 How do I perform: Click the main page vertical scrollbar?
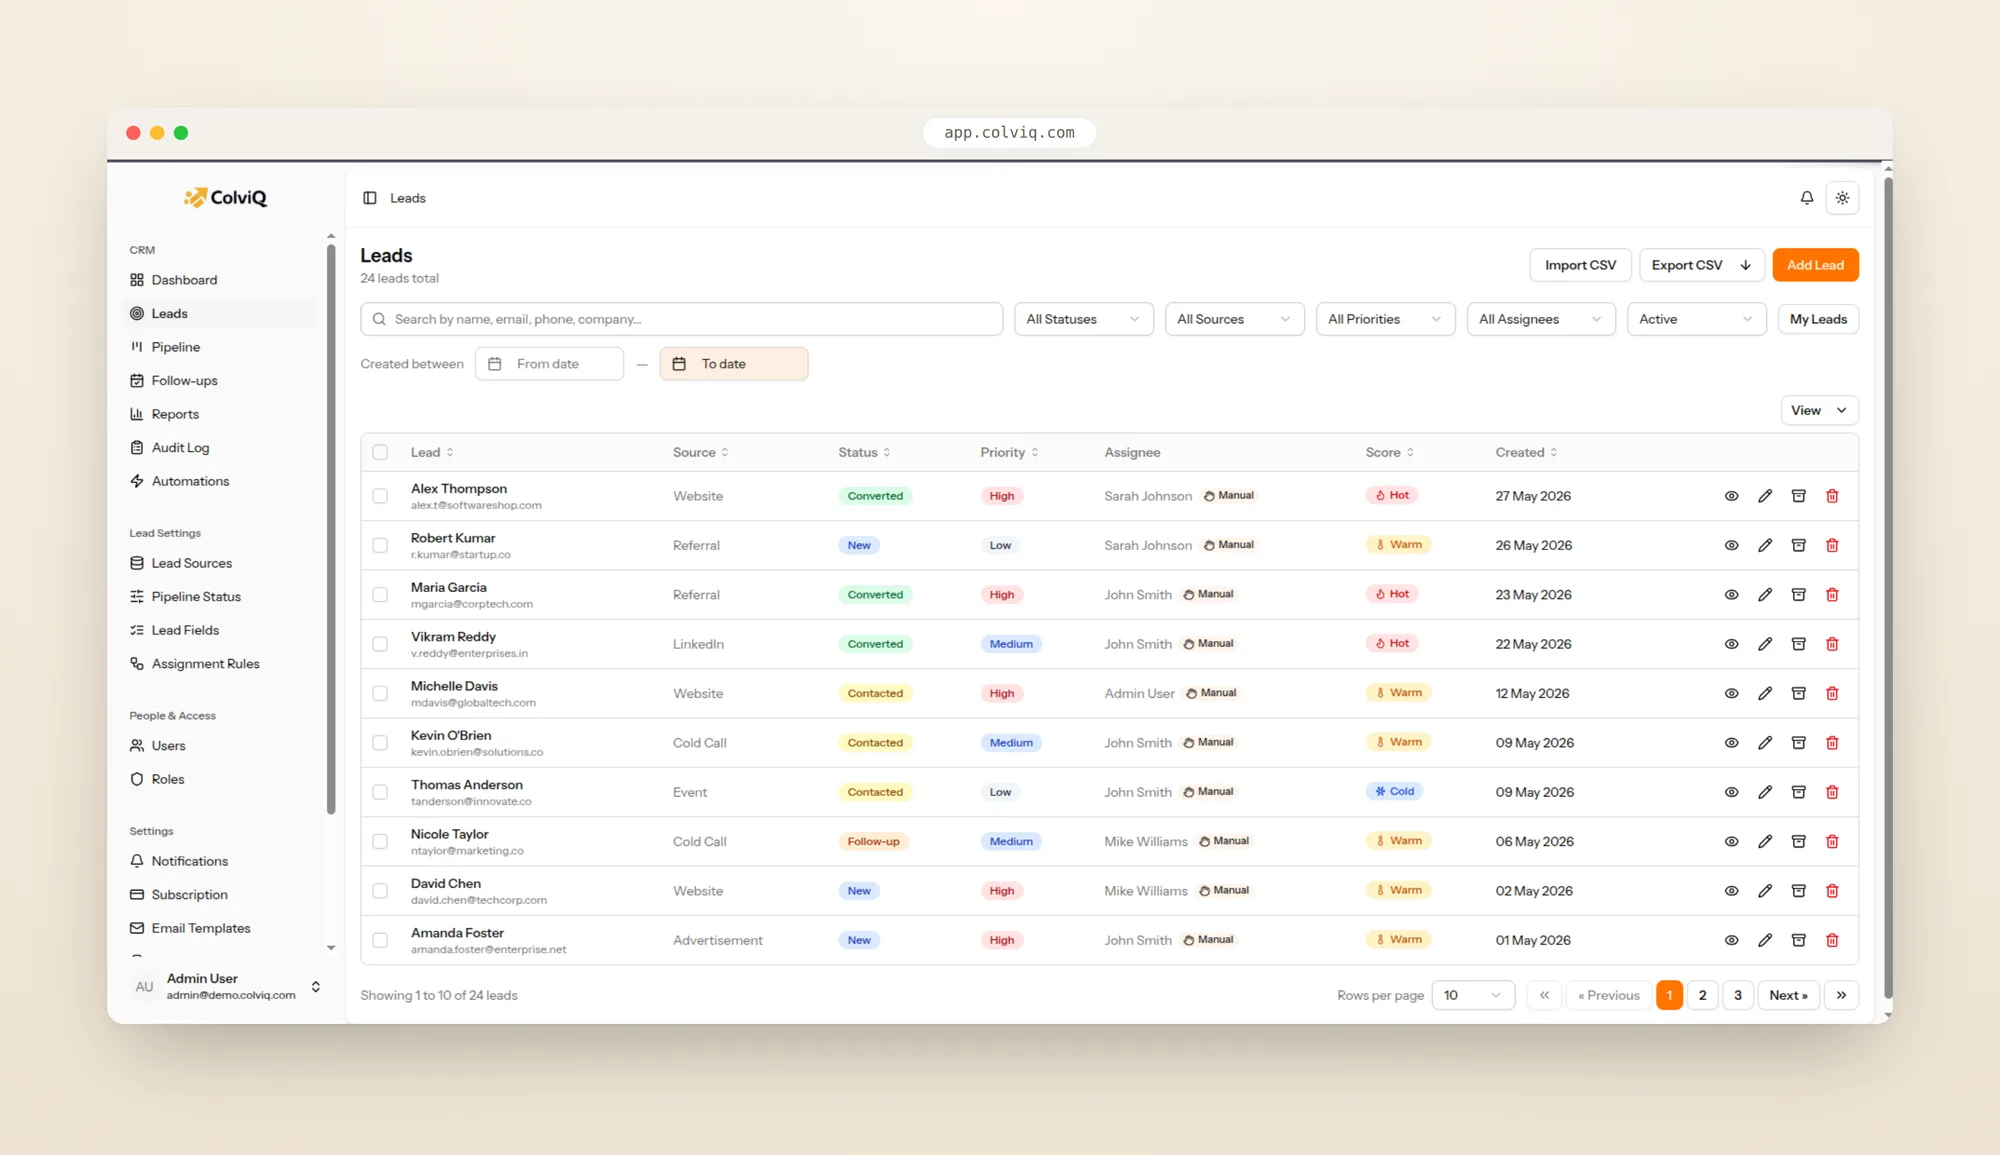[1888, 586]
